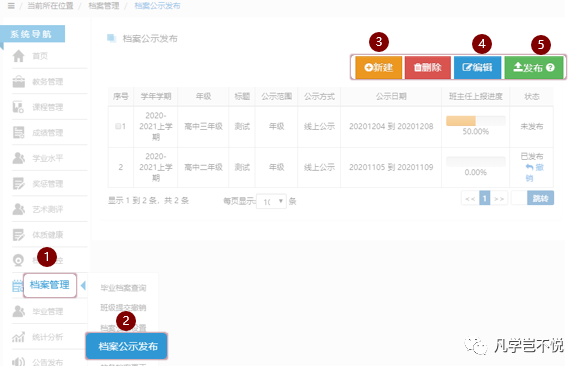Open 课程管理 menu item
This screenshot has width=582, height=371.
(48, 107)
